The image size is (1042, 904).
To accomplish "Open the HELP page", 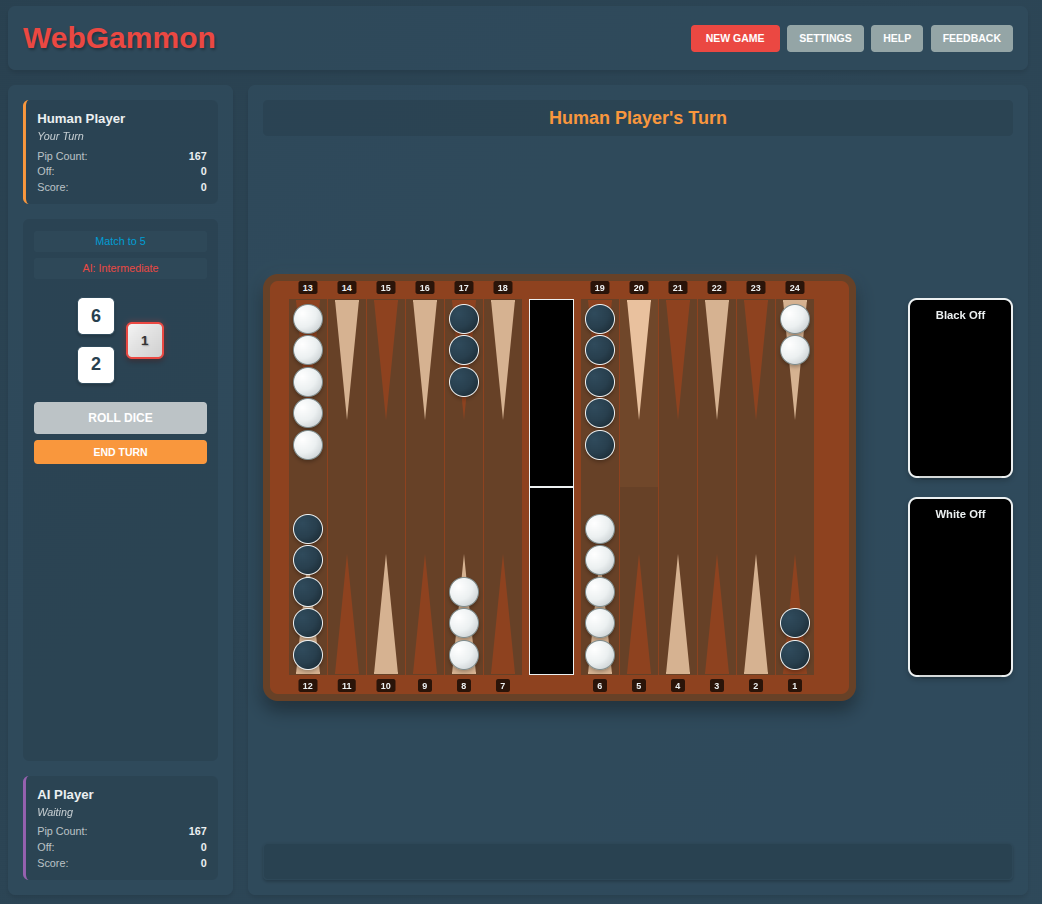I will click(896, 38).
